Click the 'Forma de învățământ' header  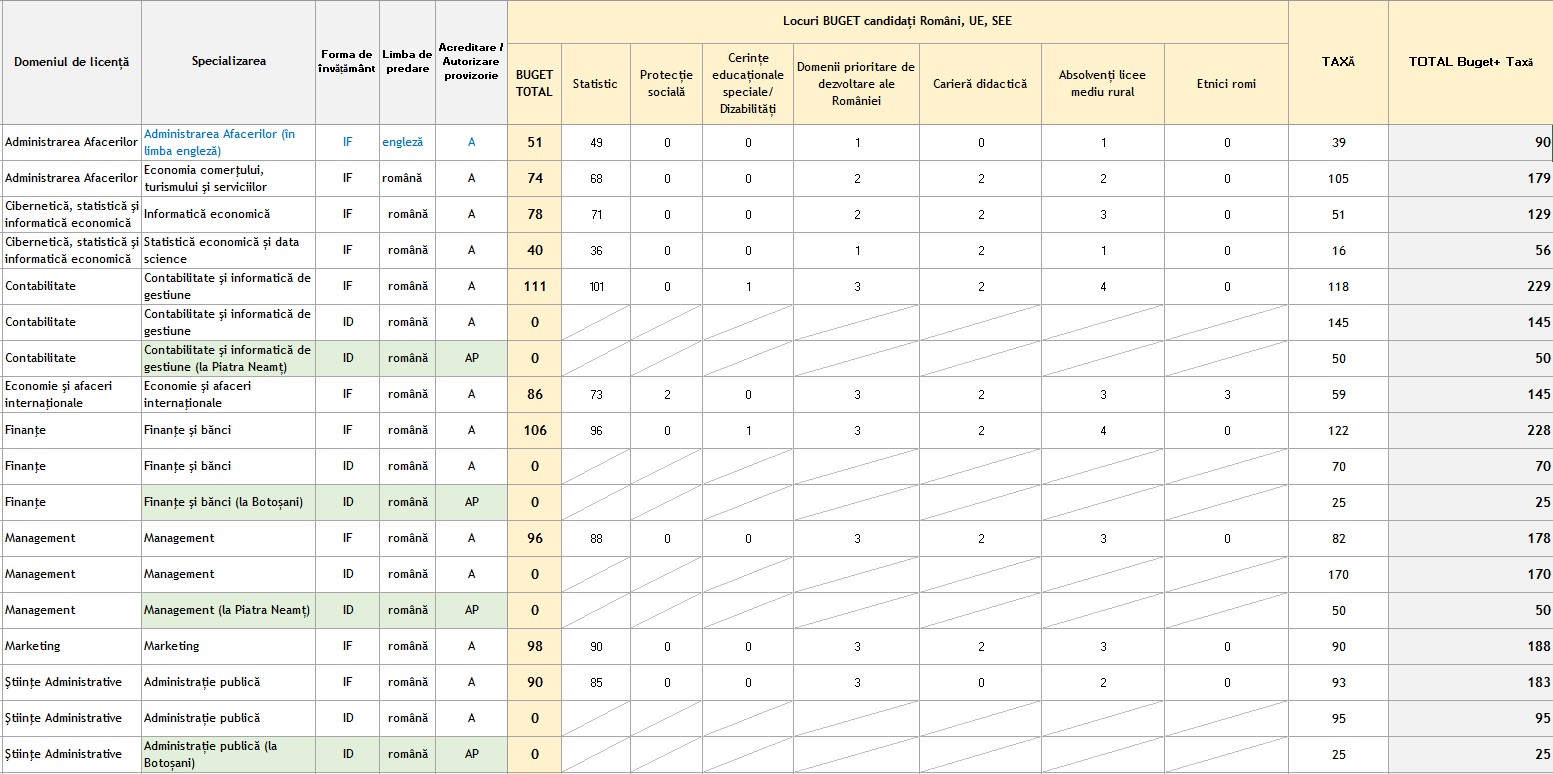tap(348, 62)
